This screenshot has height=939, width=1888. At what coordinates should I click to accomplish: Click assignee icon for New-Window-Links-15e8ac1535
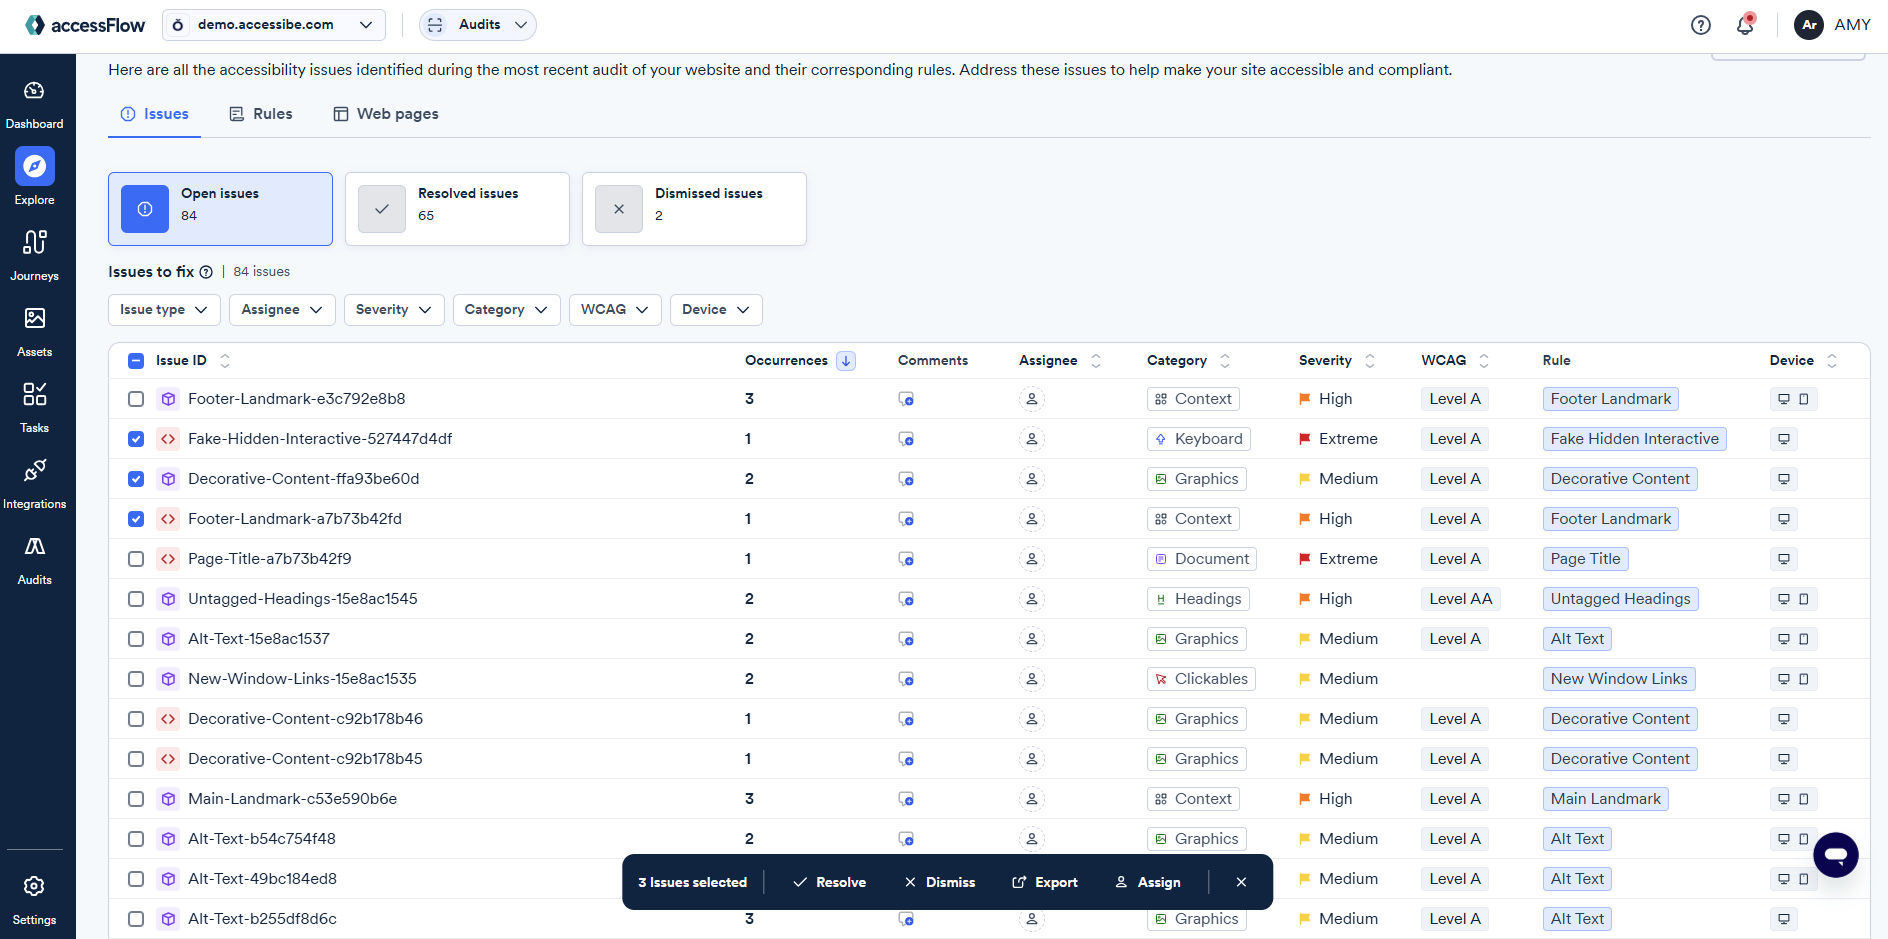click(x=1032, y=679)
